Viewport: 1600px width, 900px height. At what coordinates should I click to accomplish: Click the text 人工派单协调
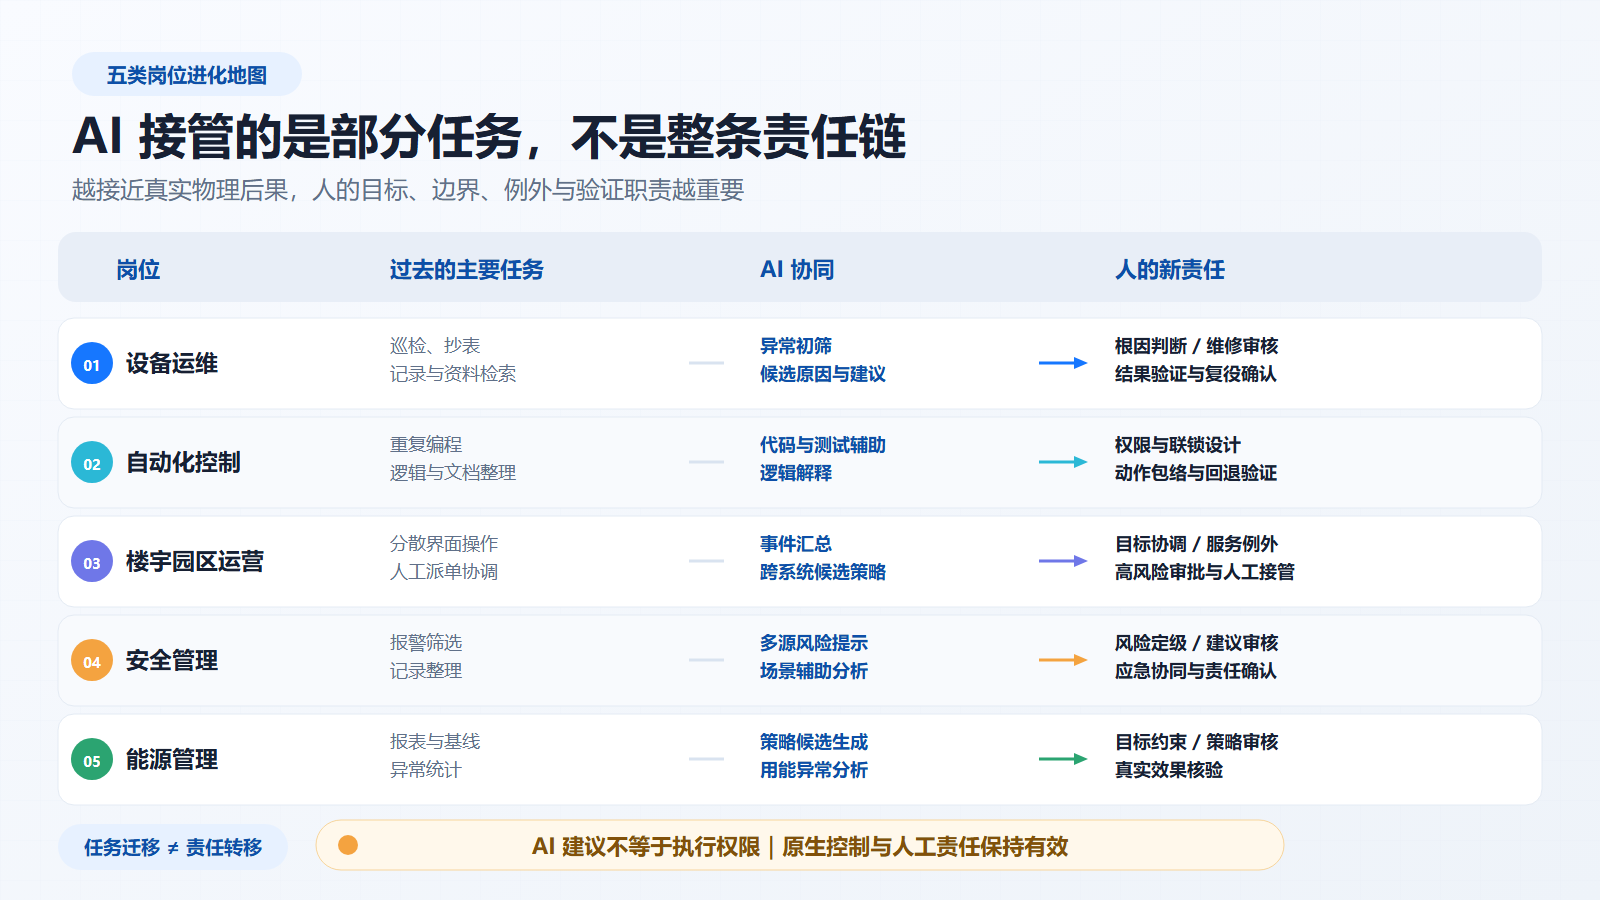click(x=444, y=571)
